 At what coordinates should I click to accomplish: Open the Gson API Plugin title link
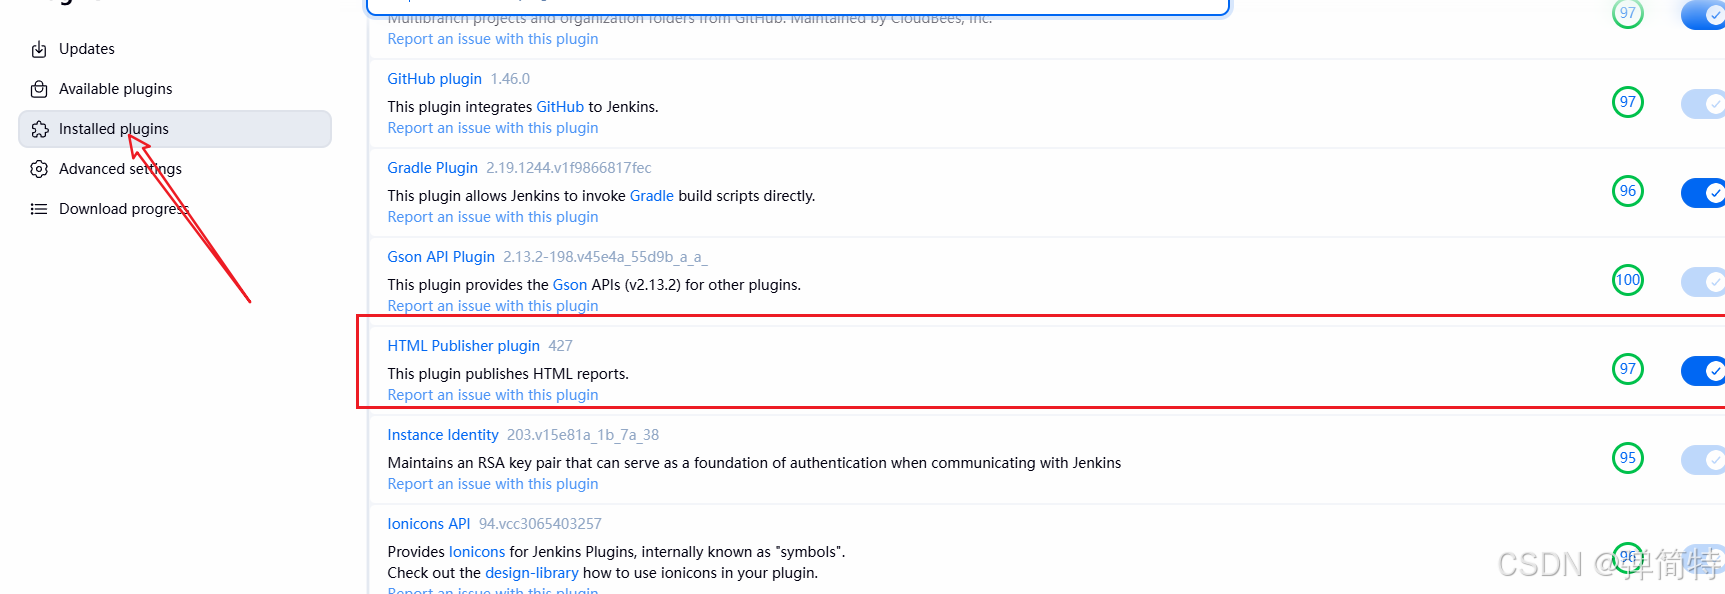tap(441, 257)
